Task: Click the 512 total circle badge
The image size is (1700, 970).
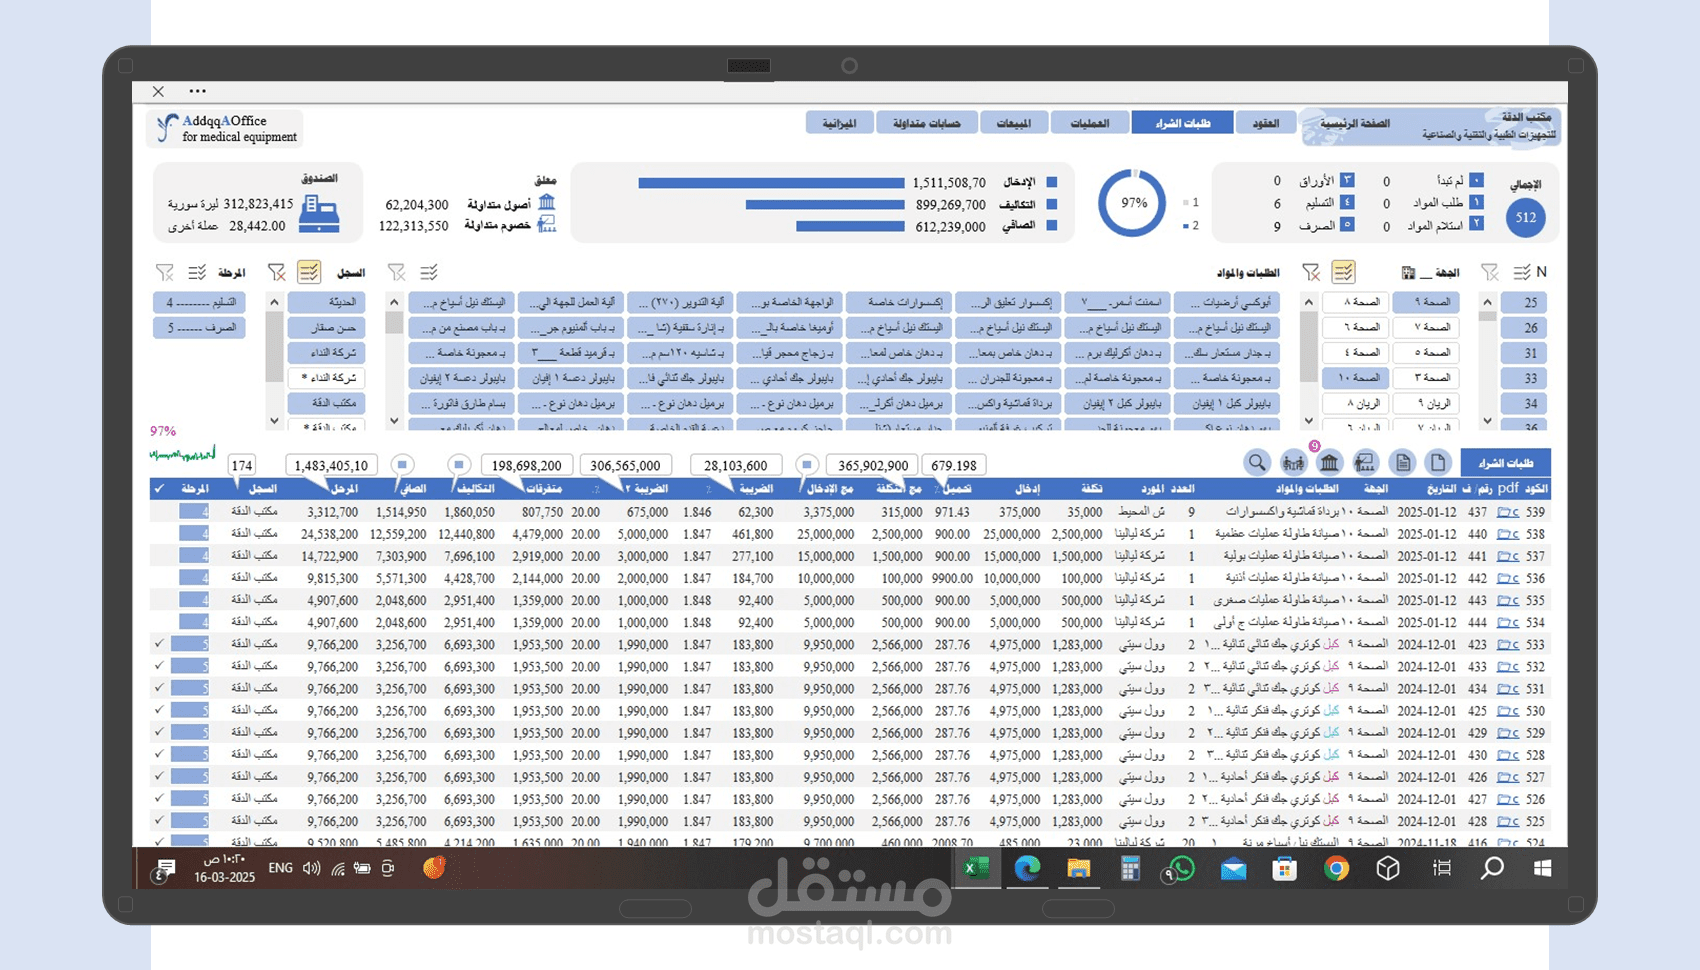Action: click(1526, 217)
